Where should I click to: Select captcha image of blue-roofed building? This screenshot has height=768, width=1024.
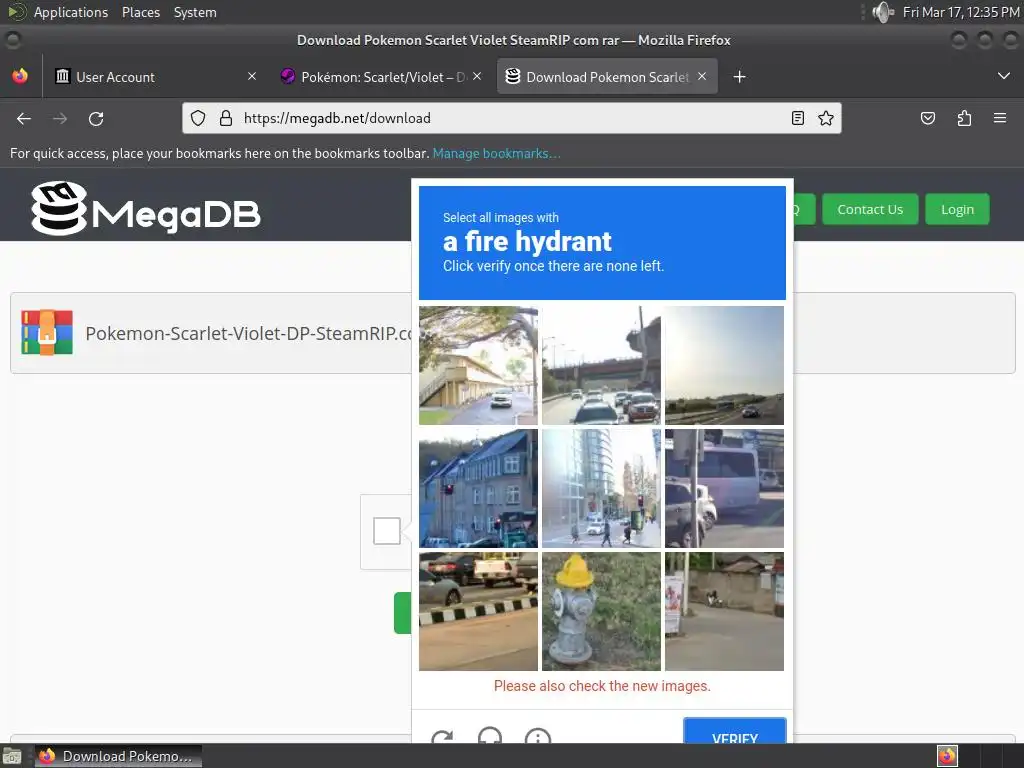tap(478, 488)
